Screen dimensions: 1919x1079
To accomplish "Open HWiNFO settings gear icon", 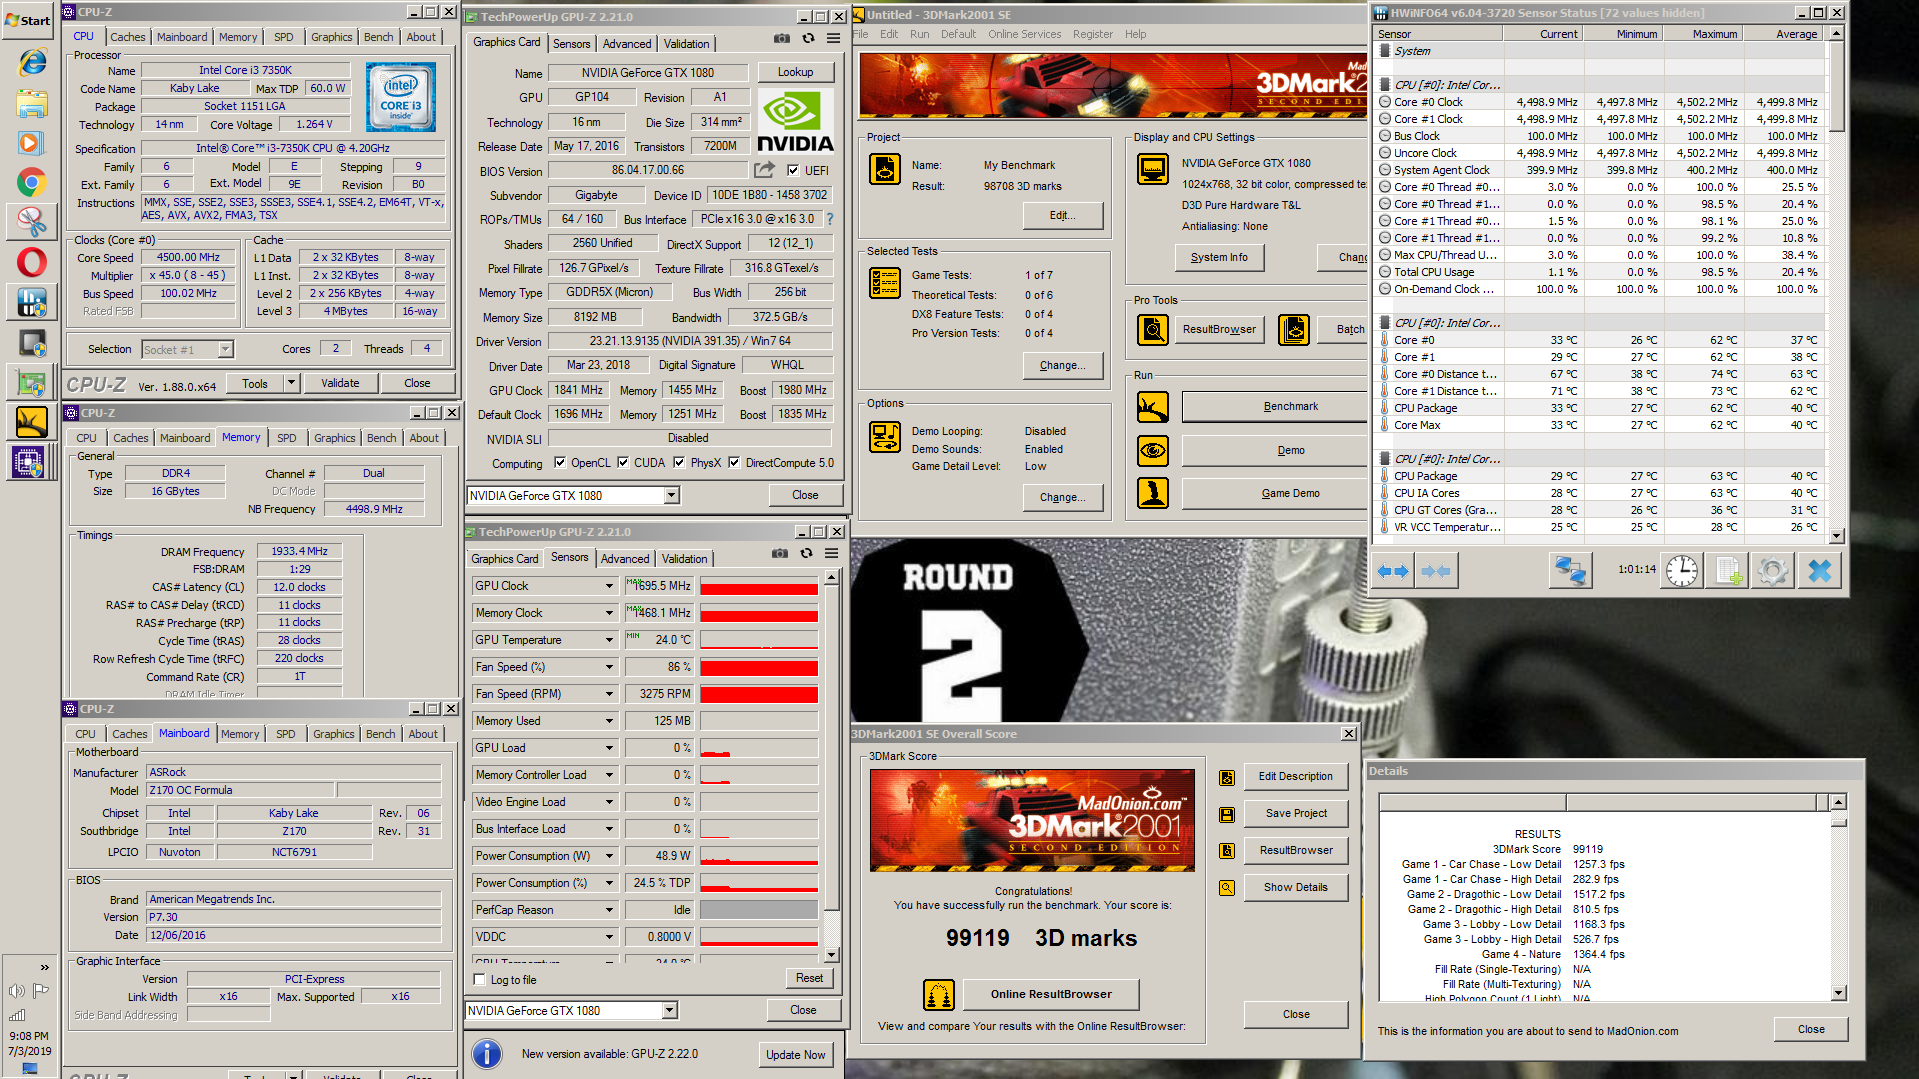I will click(1772, 571).
